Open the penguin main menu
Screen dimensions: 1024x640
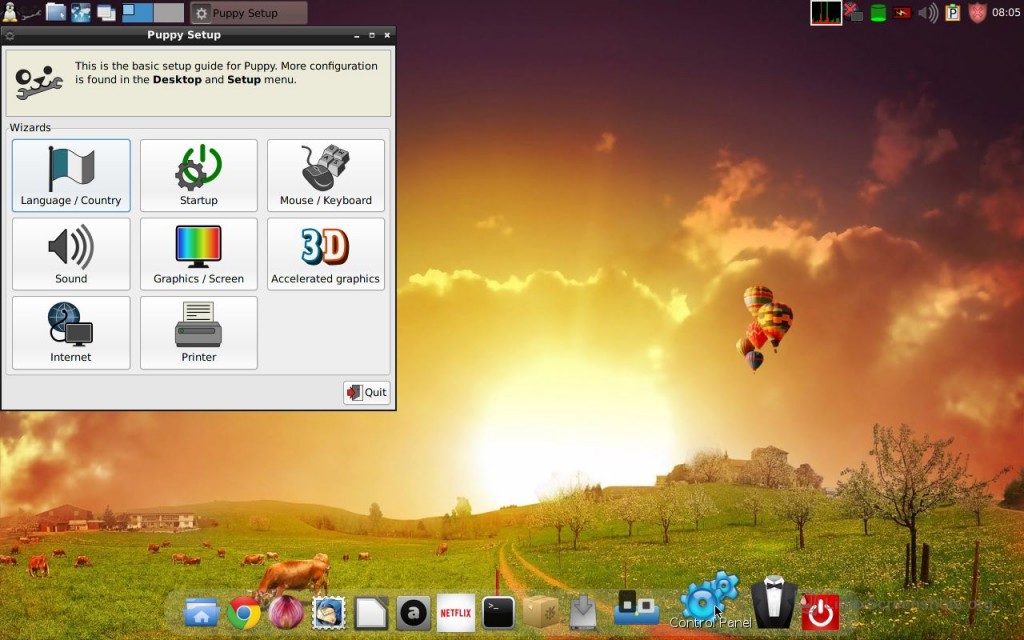[10, 12]
